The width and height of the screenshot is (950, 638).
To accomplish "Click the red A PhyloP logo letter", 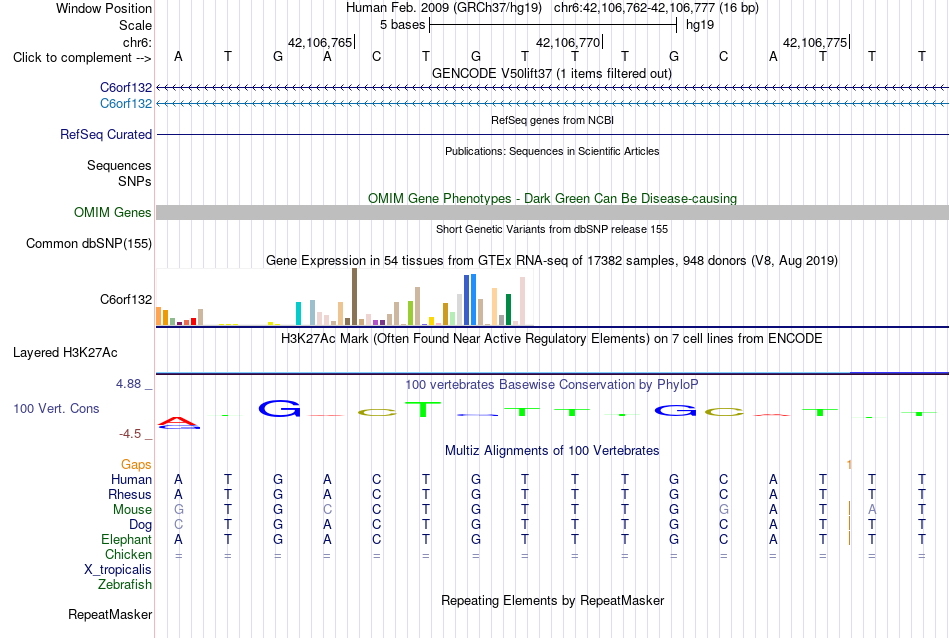I will (178, 420).
